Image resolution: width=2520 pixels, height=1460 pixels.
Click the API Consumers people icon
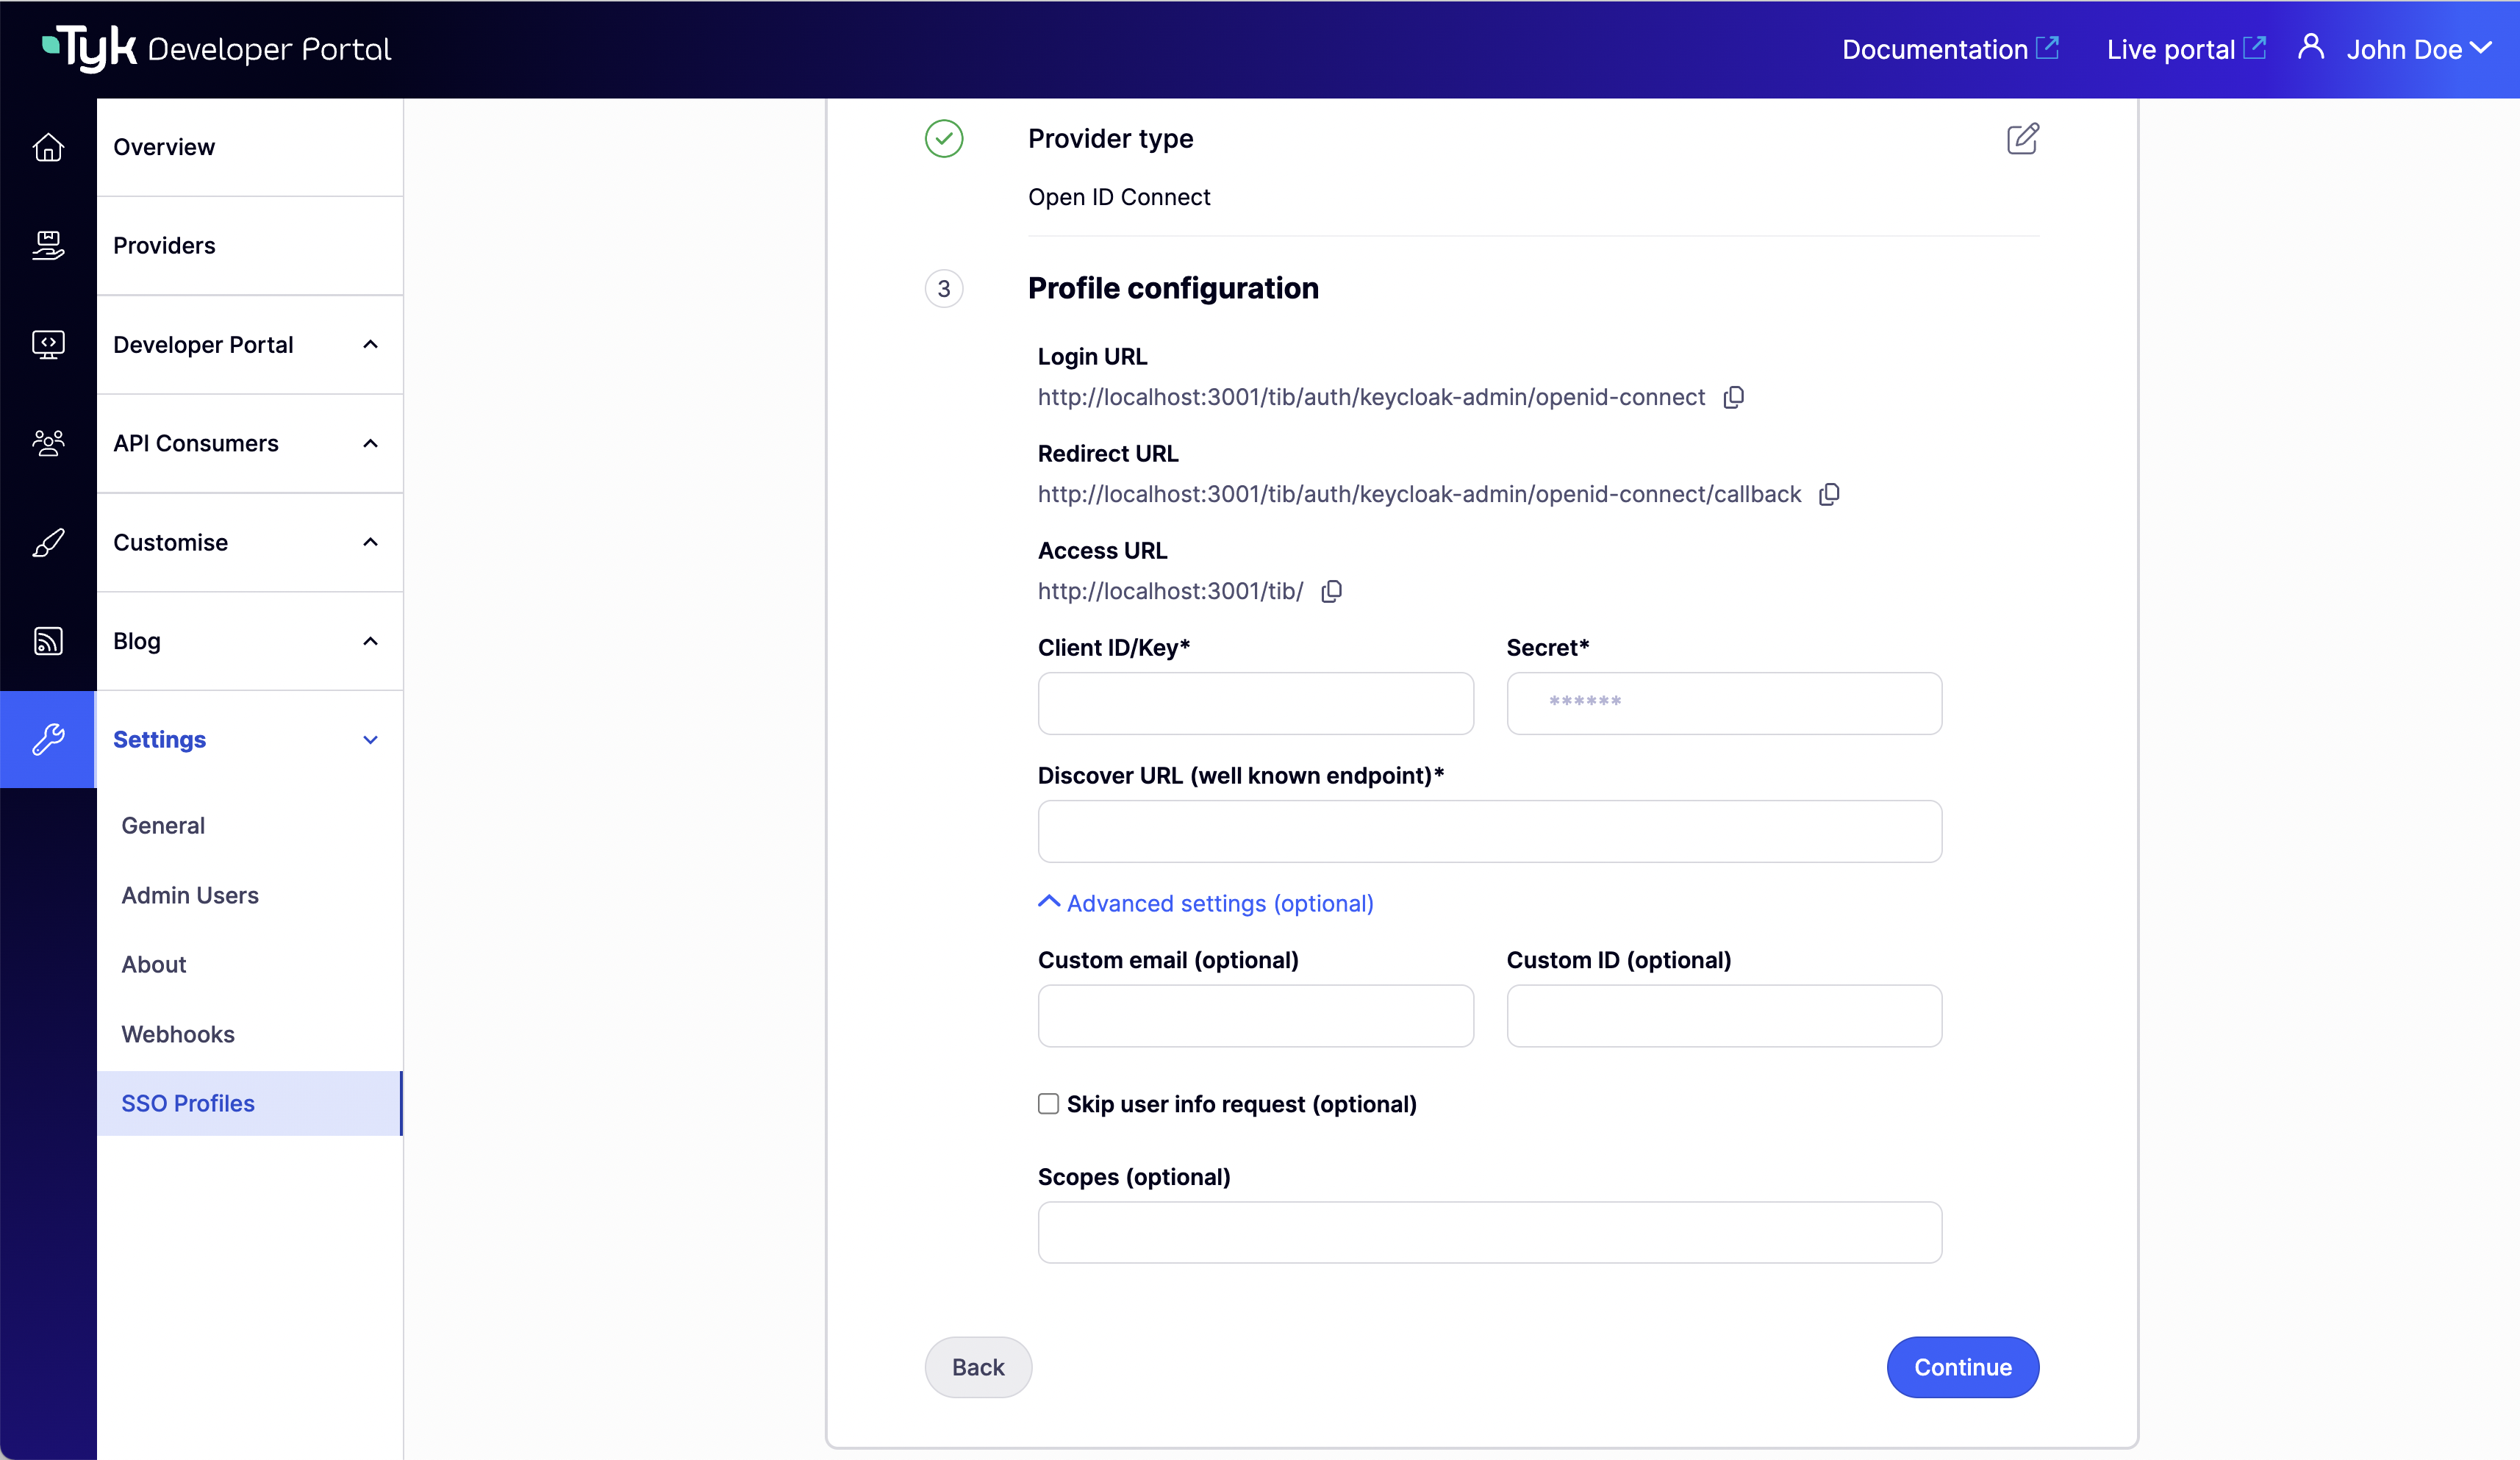tap(47, 443)
